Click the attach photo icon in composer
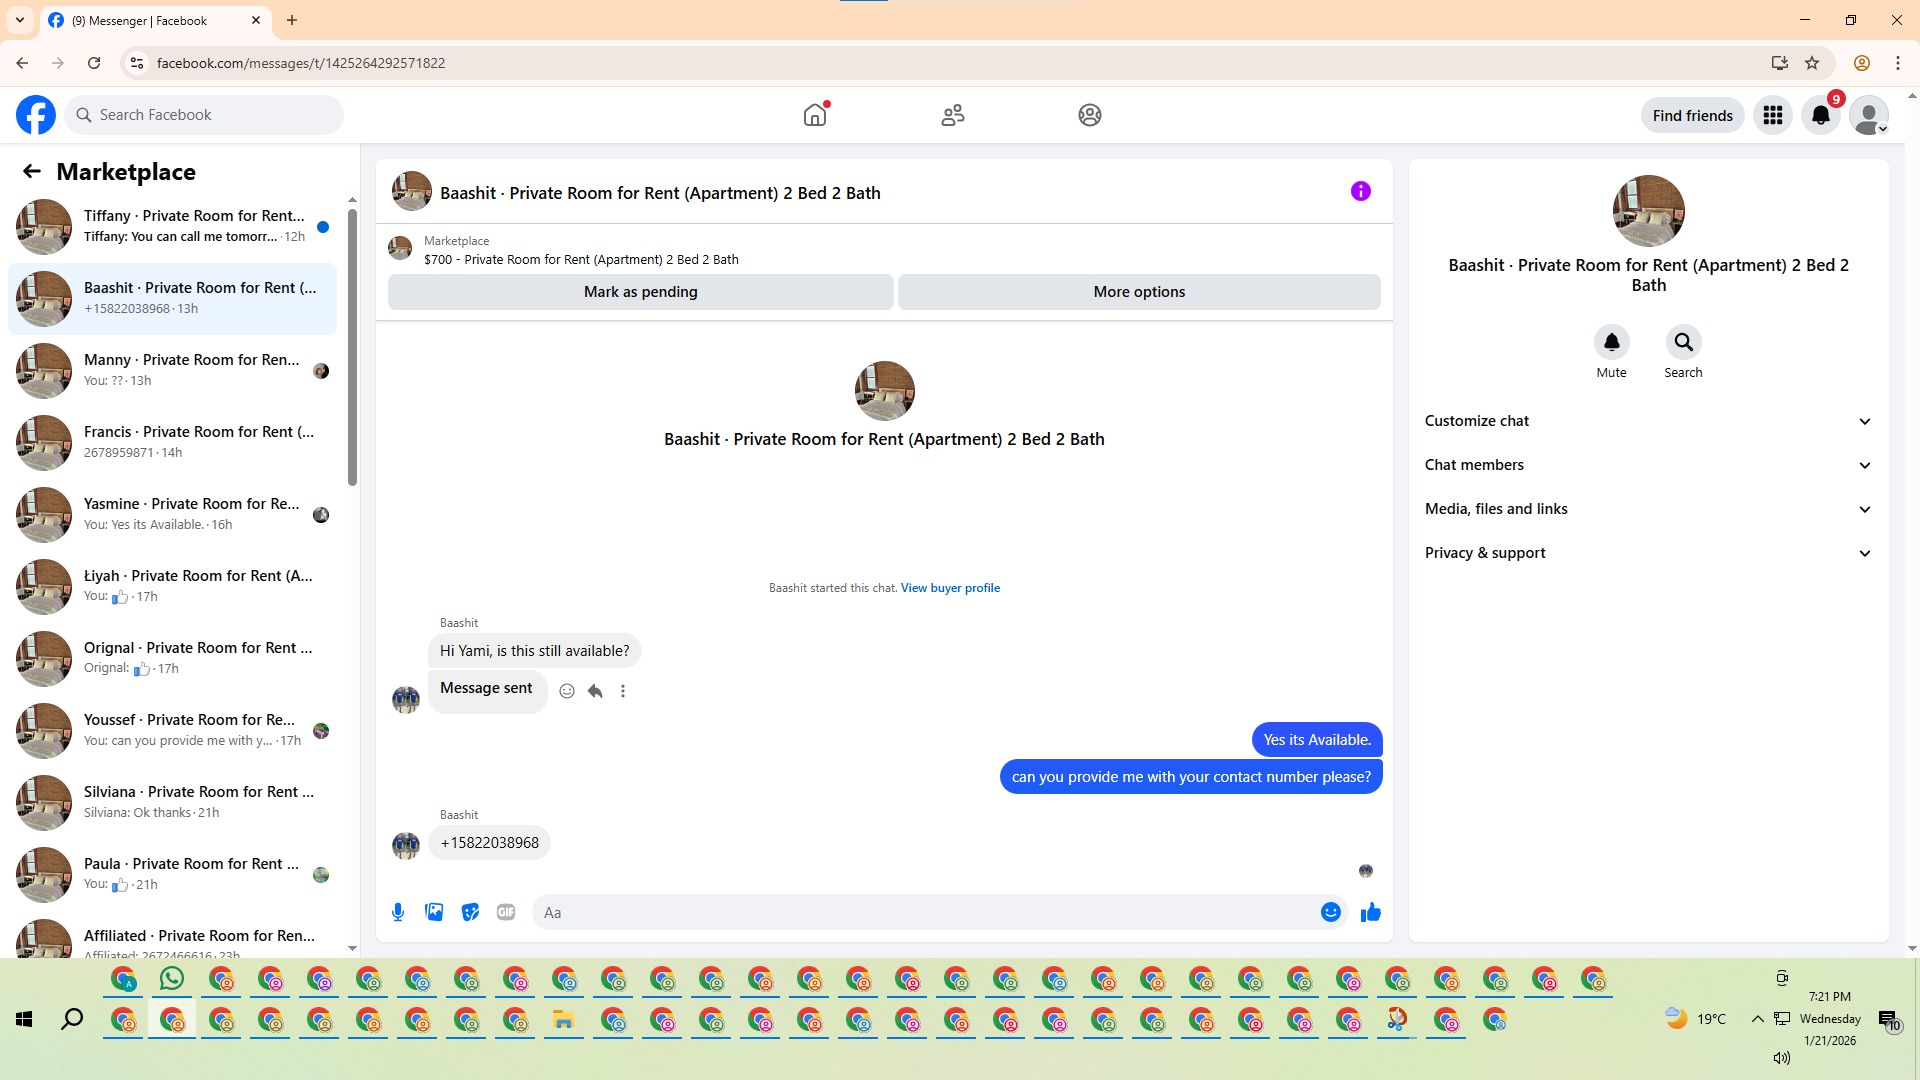 tap(434, 912)
